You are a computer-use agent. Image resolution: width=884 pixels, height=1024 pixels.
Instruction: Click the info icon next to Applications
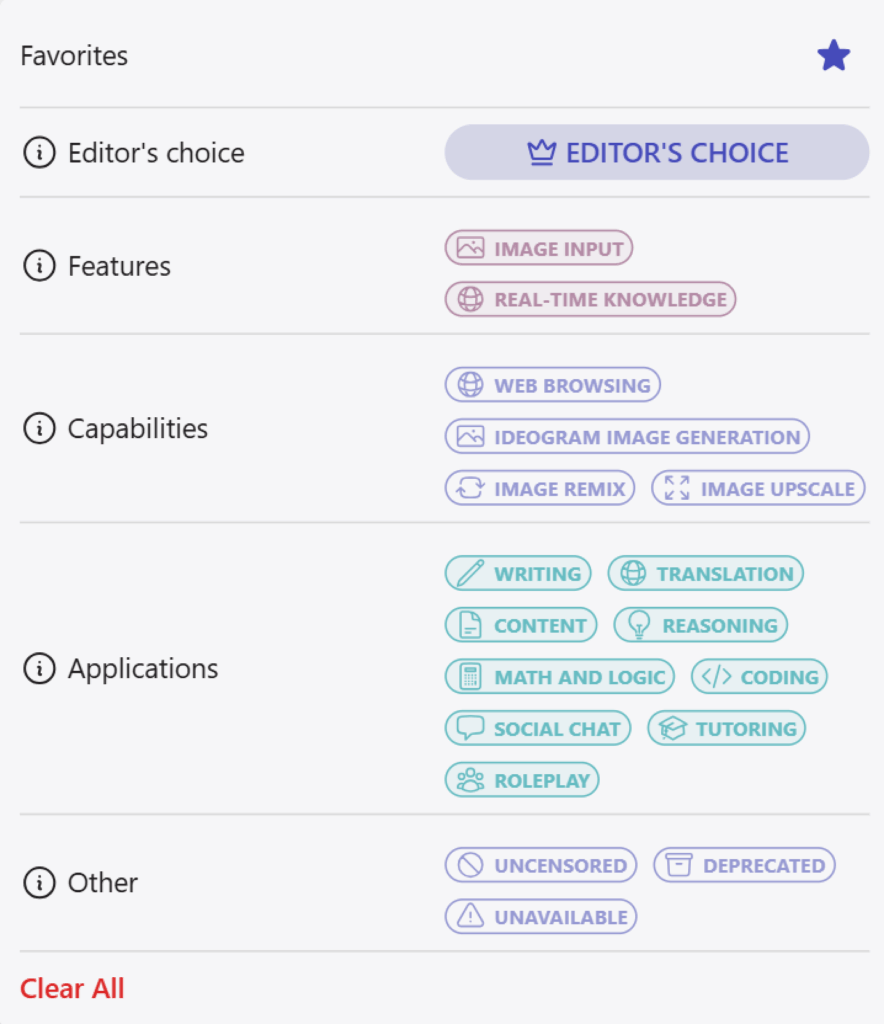(40, 668)
